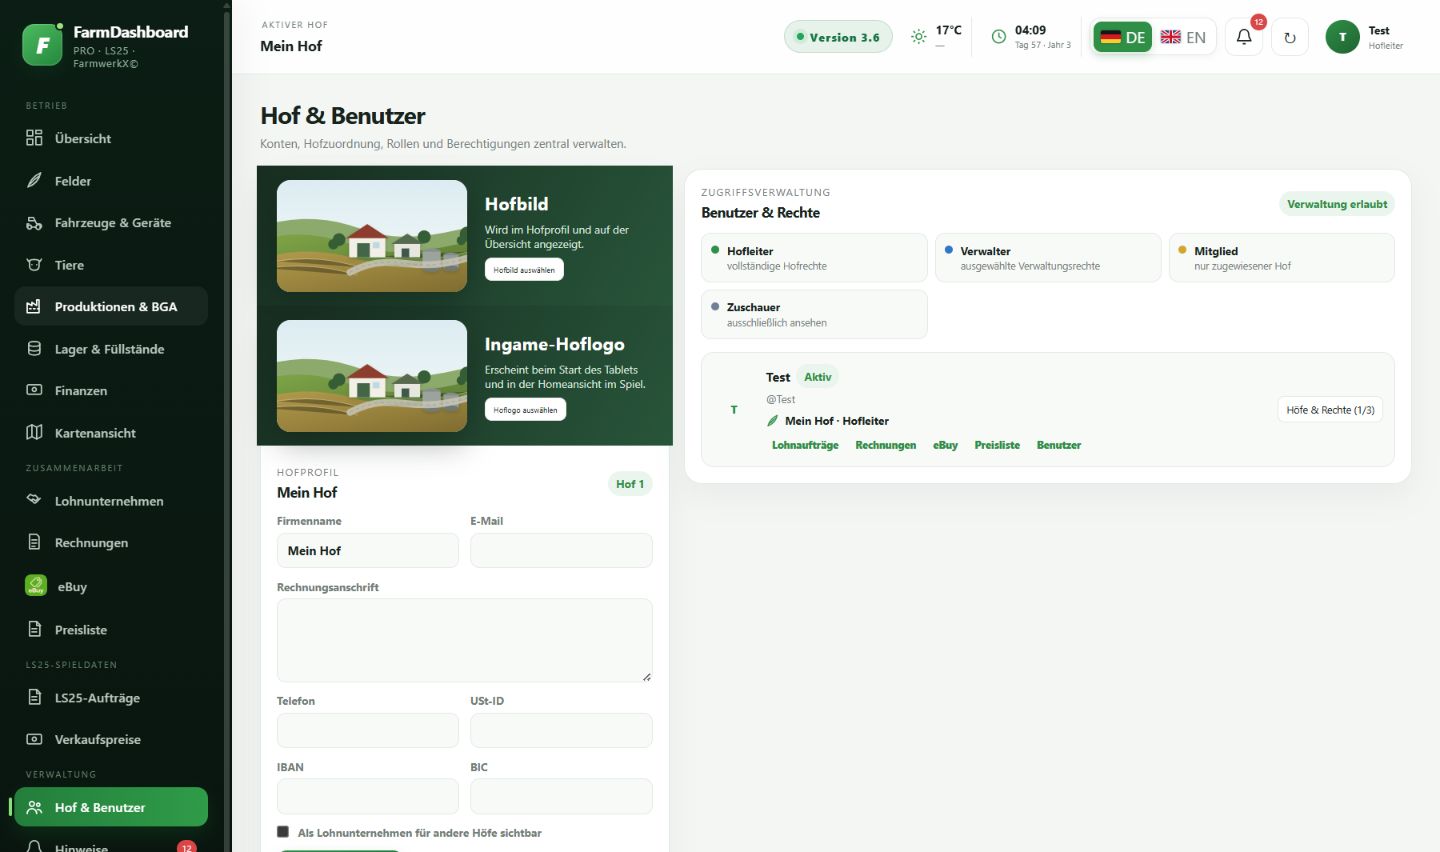Click the refresh icon in header
1440x852 pixels.
coord(1290,37)
